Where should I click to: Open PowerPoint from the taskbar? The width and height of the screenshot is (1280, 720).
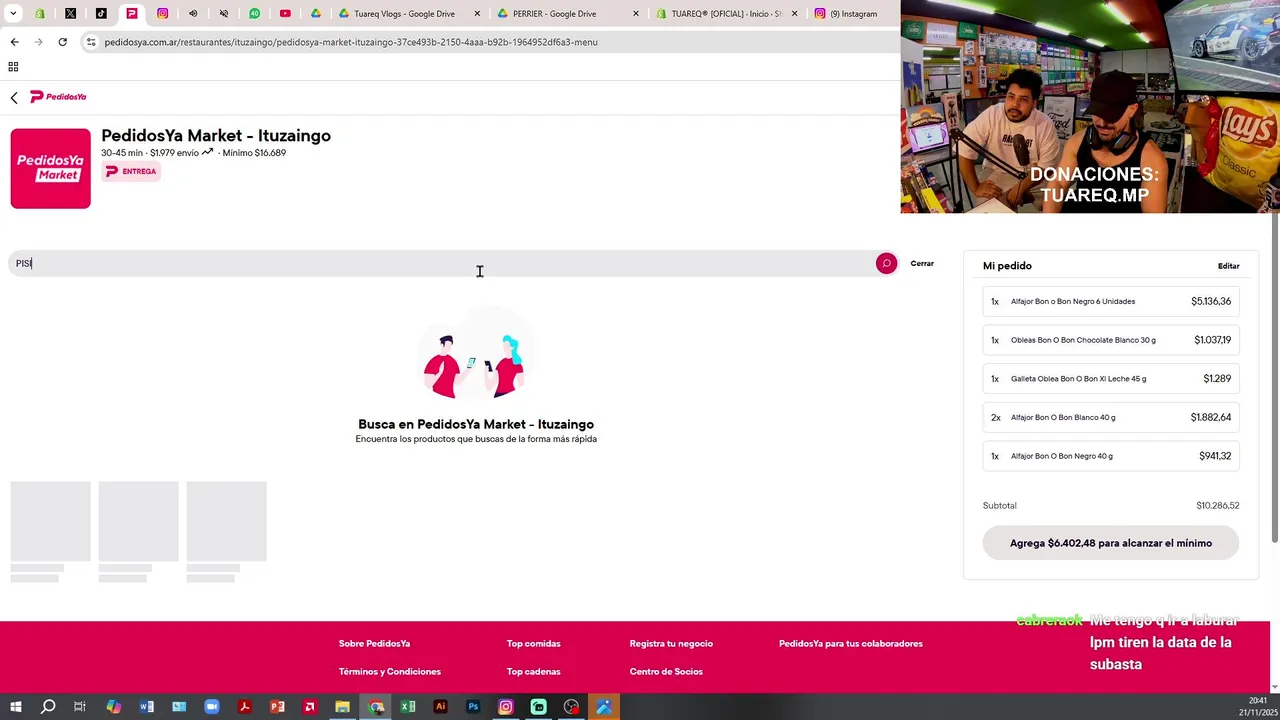(277, 707)
